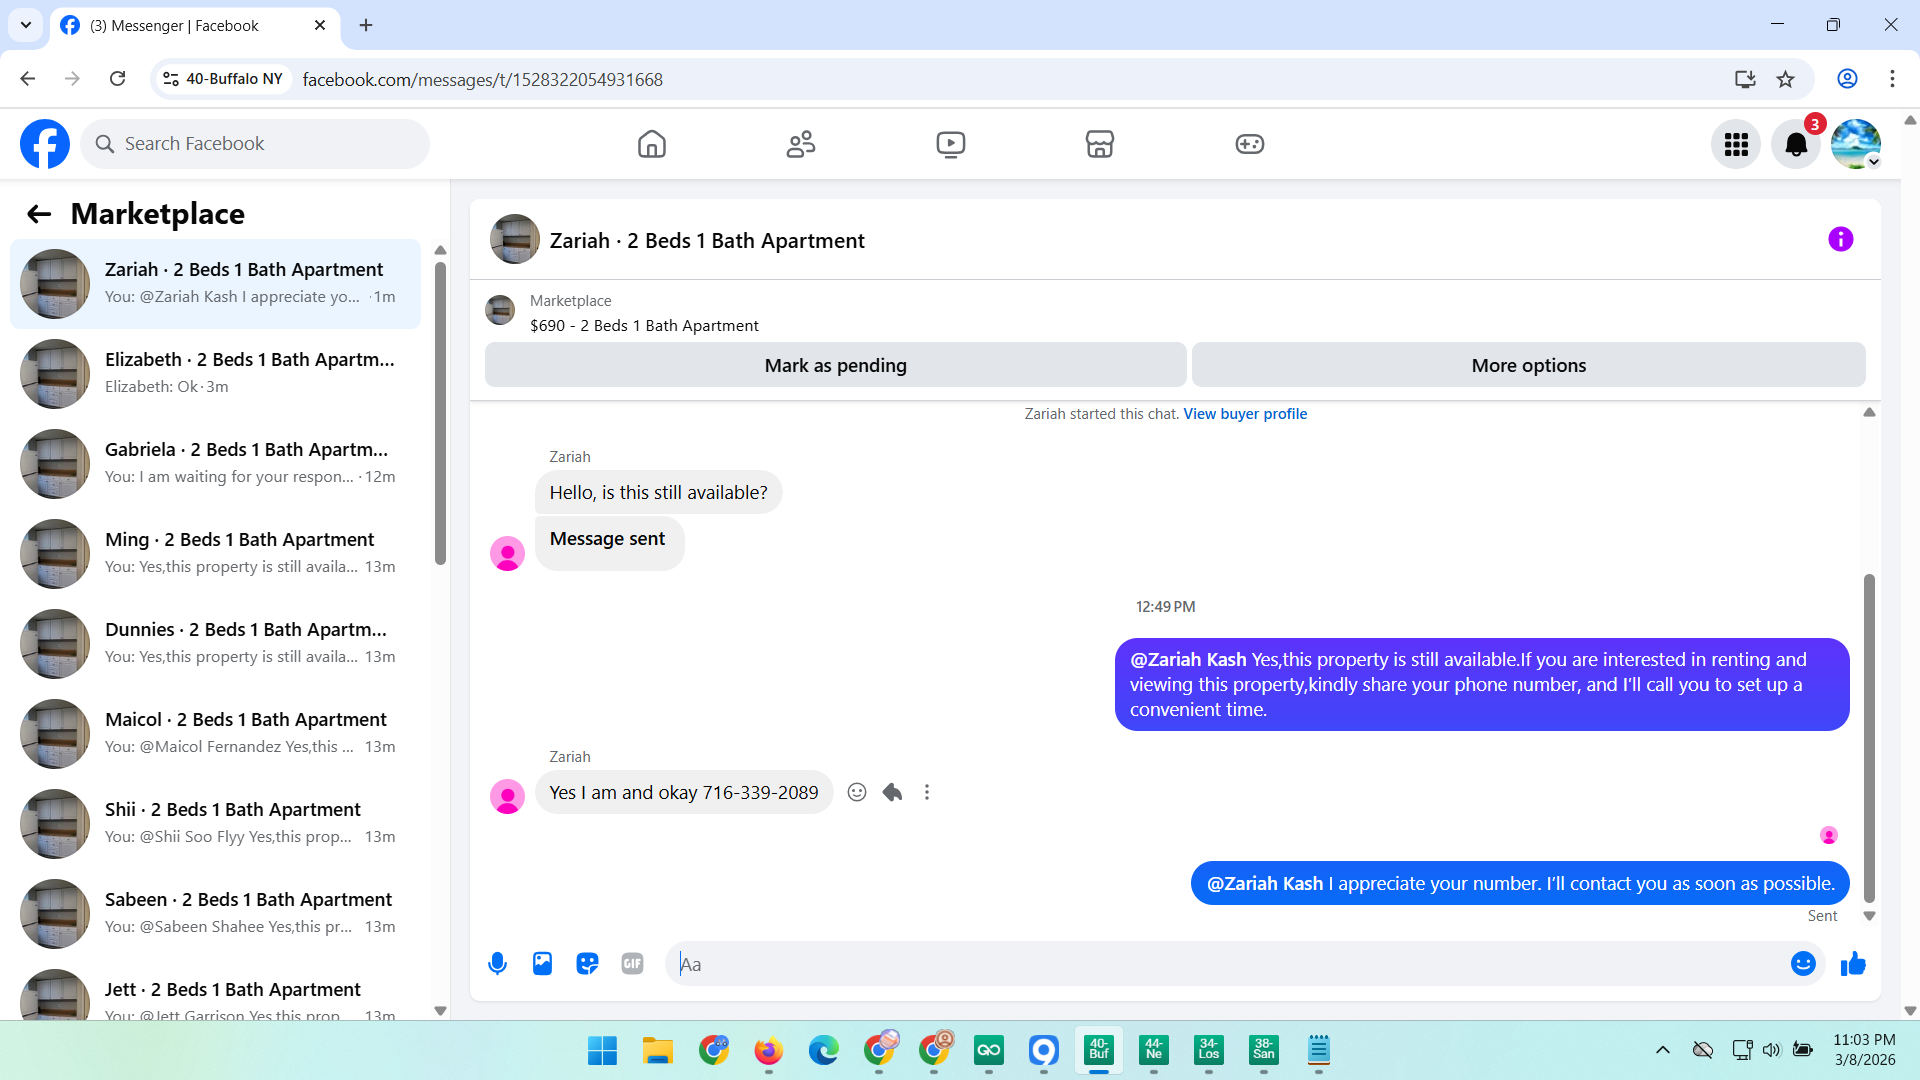Send a thumbs-up like
The image size is (1920, 1080).
click(1853, 963)
